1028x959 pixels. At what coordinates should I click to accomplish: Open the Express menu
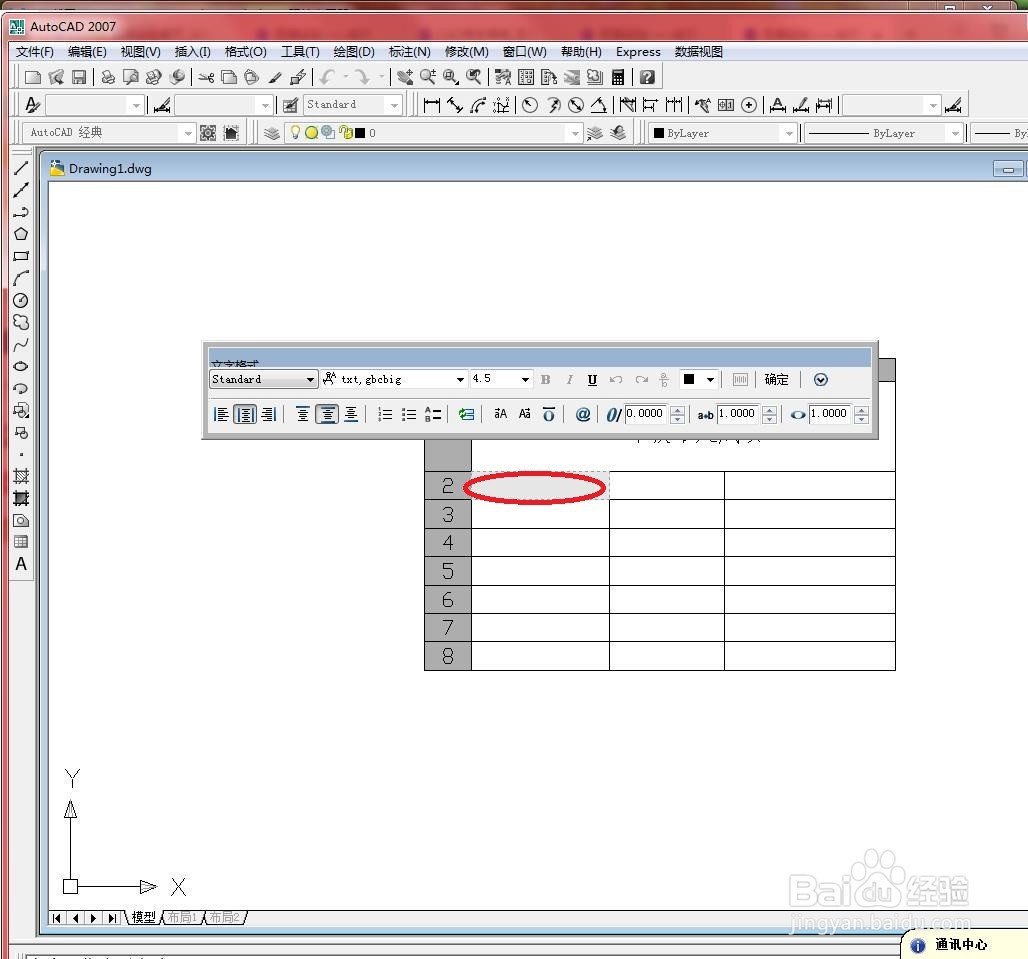[x=638, y=52]
